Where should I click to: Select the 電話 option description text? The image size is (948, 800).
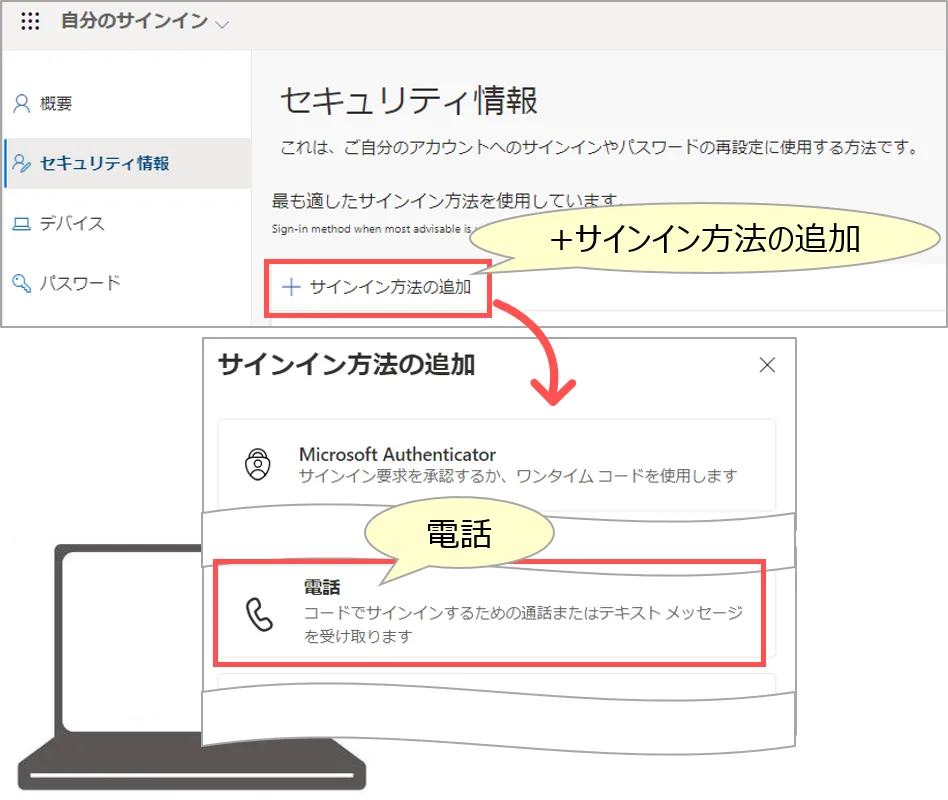click(x=523, y=624)
